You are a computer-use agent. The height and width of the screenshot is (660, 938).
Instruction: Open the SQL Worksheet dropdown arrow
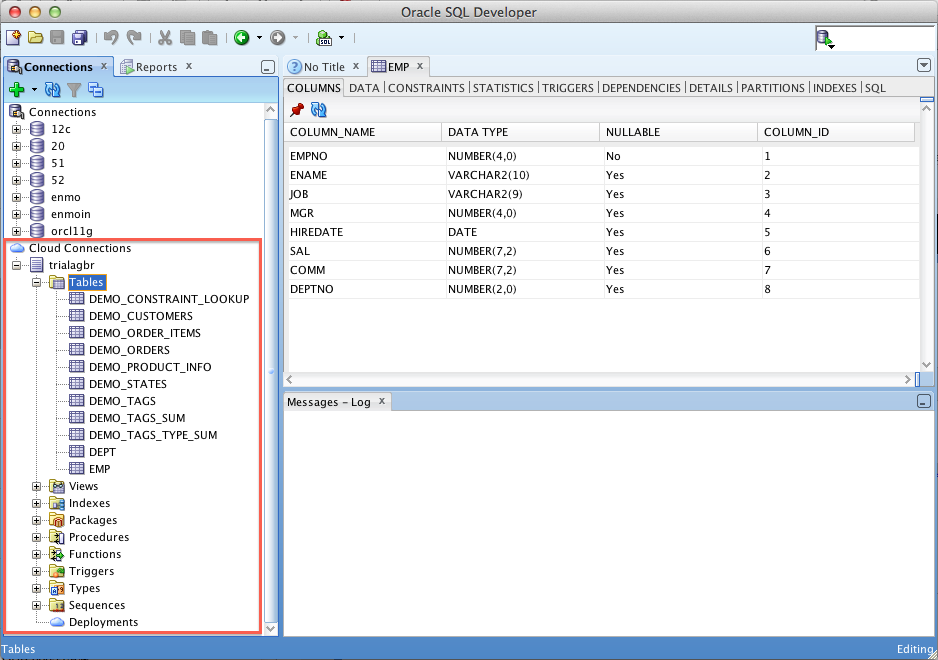click(342, 38)
